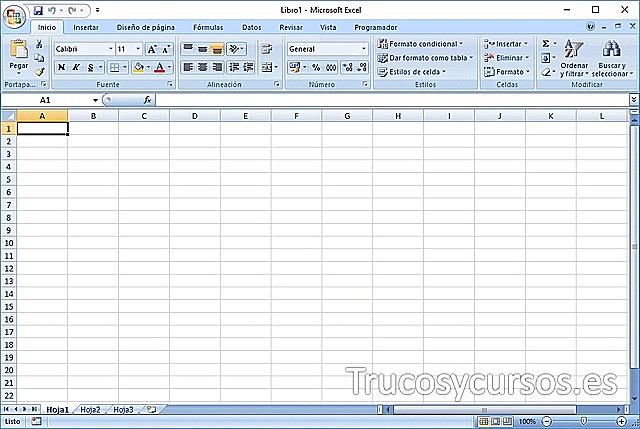Click Insertar in the Celdas group
The image size is (640, 429).
click(506, 44)
